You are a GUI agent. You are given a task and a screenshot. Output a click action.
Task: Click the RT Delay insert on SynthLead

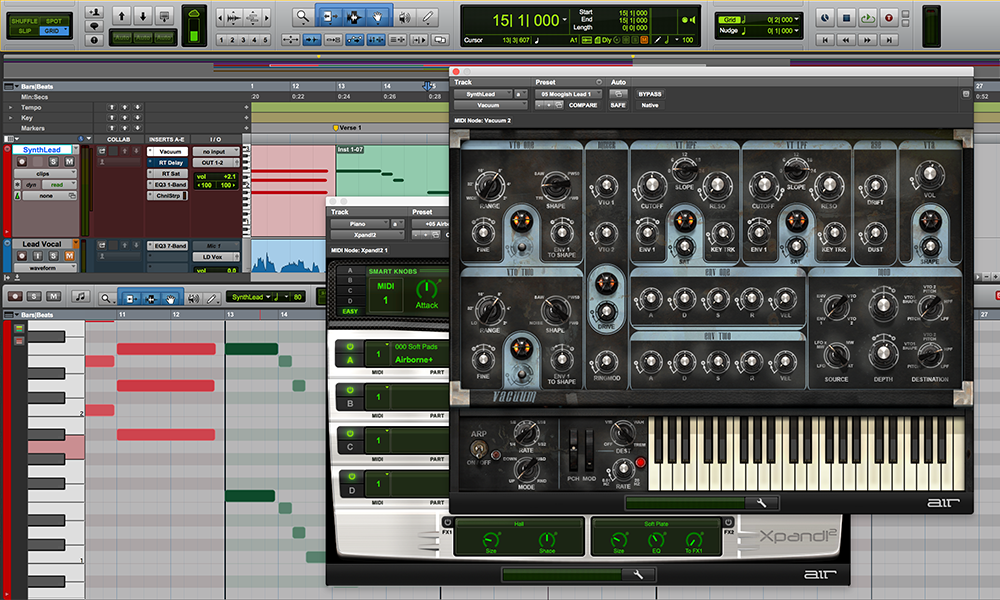click(168, 163)
